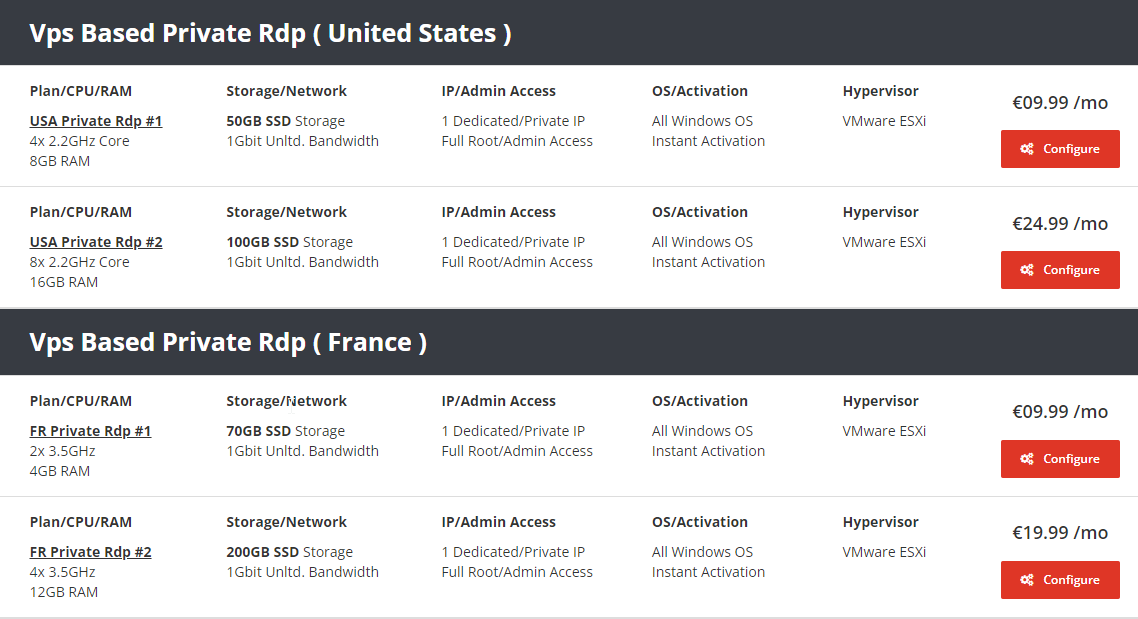Click the gears icon on the USA Private Rdp #1 Configure button
This screenshot has width=1138, height=619.
1026,149
